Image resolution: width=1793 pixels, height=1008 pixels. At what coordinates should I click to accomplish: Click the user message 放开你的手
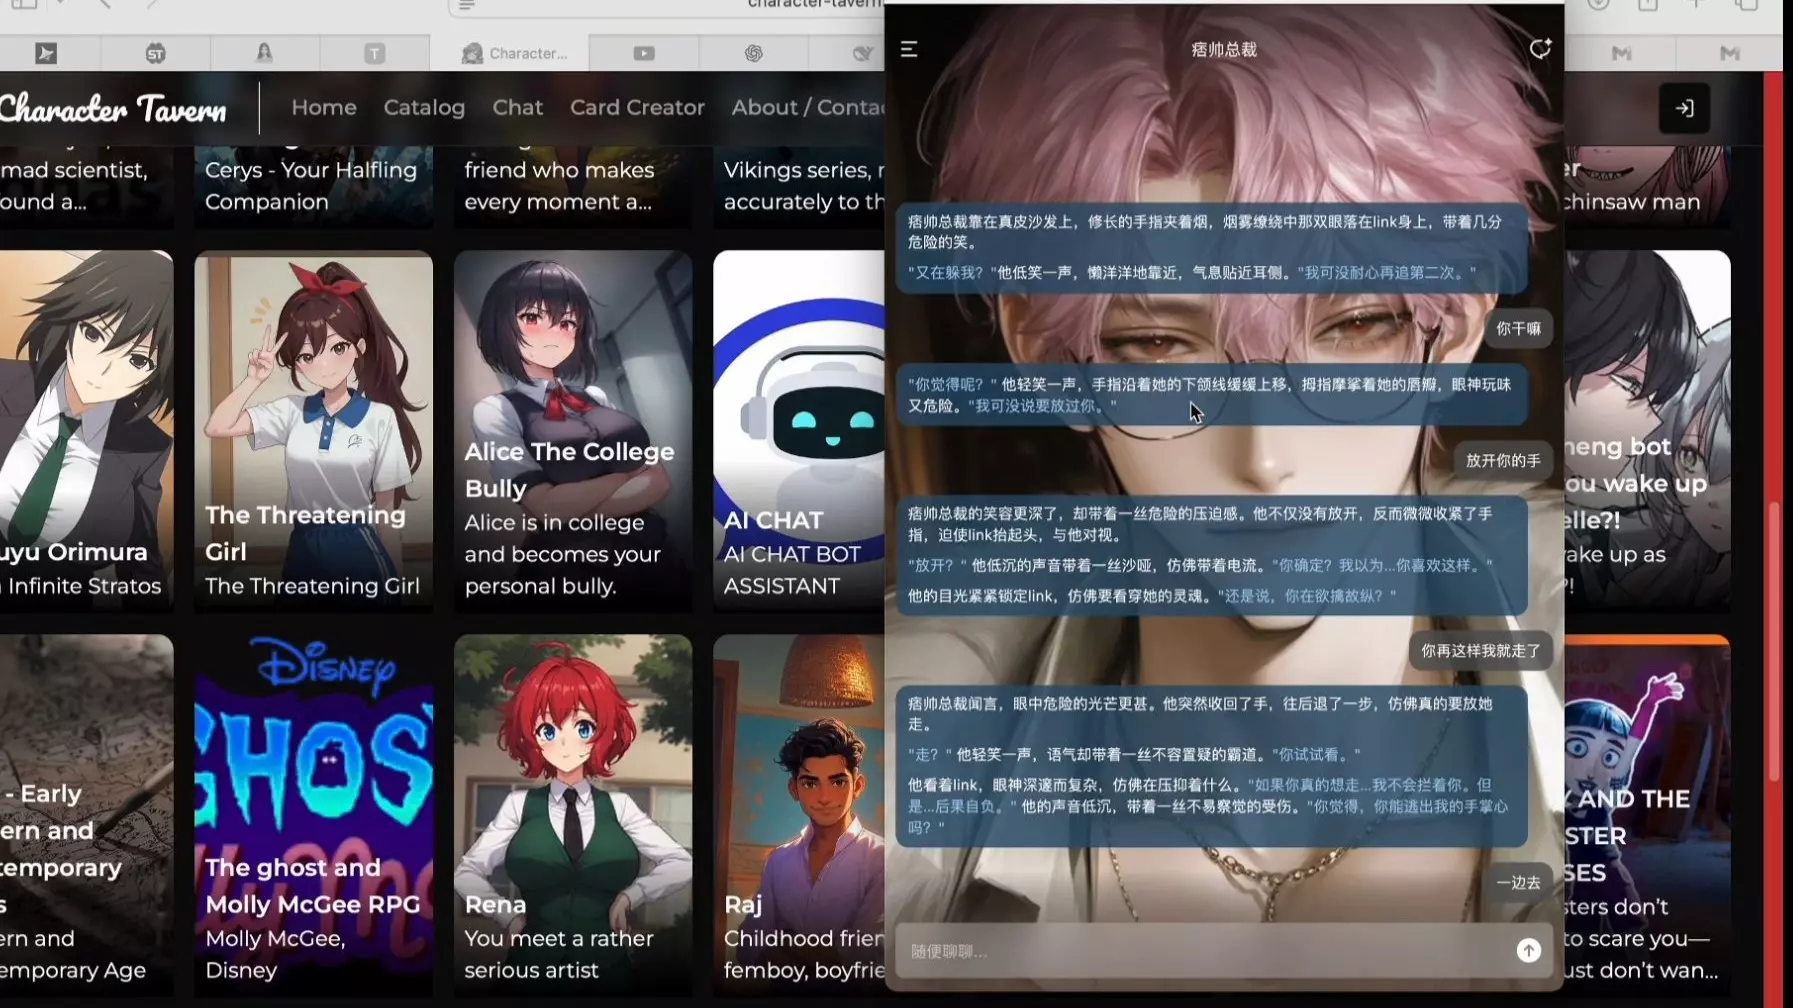(x=1503, y=460)
